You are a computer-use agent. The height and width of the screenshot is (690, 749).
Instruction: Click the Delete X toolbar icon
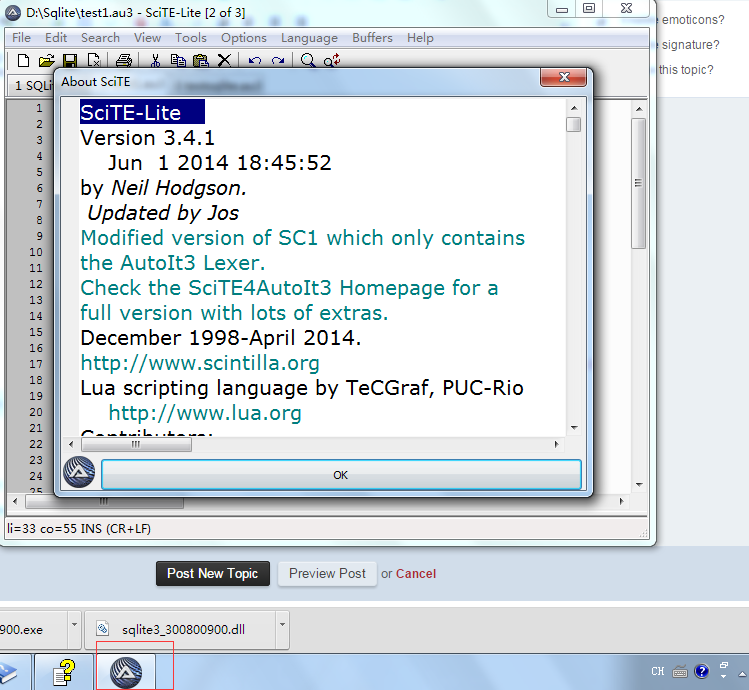pyautogui.click(x=224, y=60)
